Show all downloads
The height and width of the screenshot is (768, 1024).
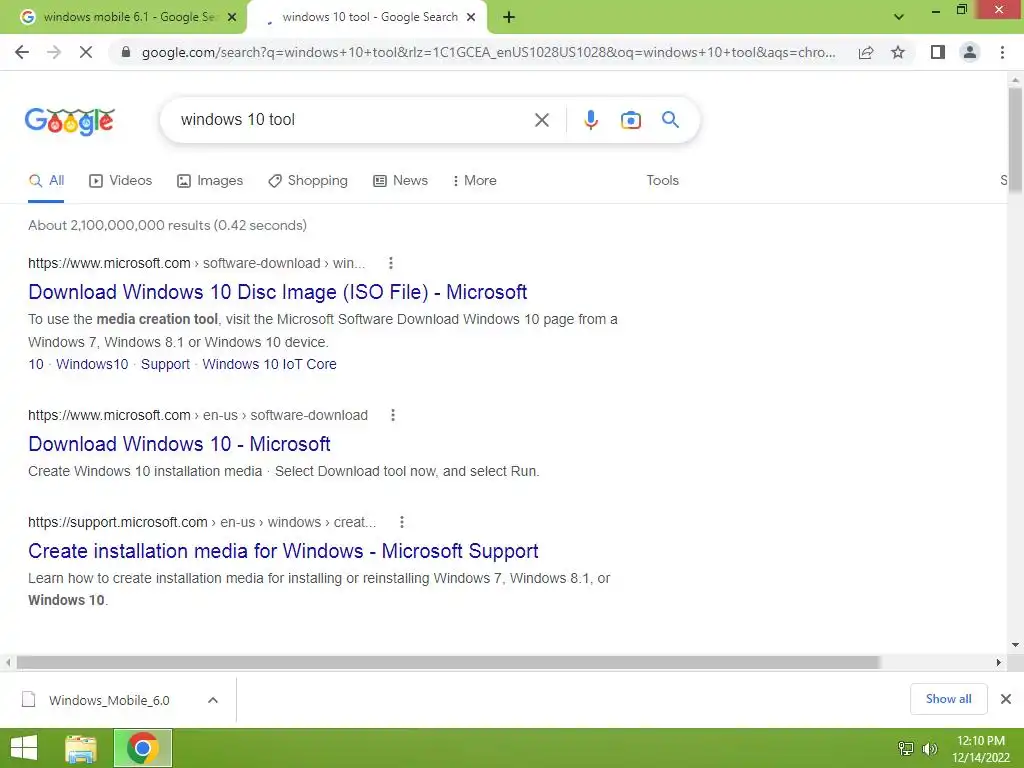tap(948, 699)
